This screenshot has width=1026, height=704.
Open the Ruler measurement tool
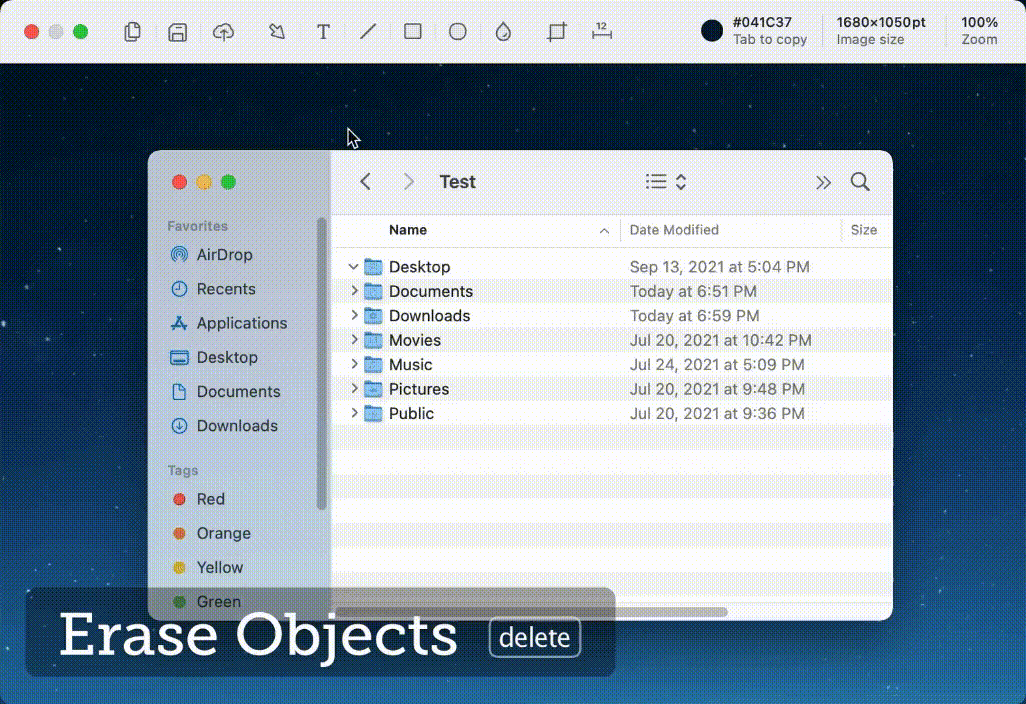601,31
